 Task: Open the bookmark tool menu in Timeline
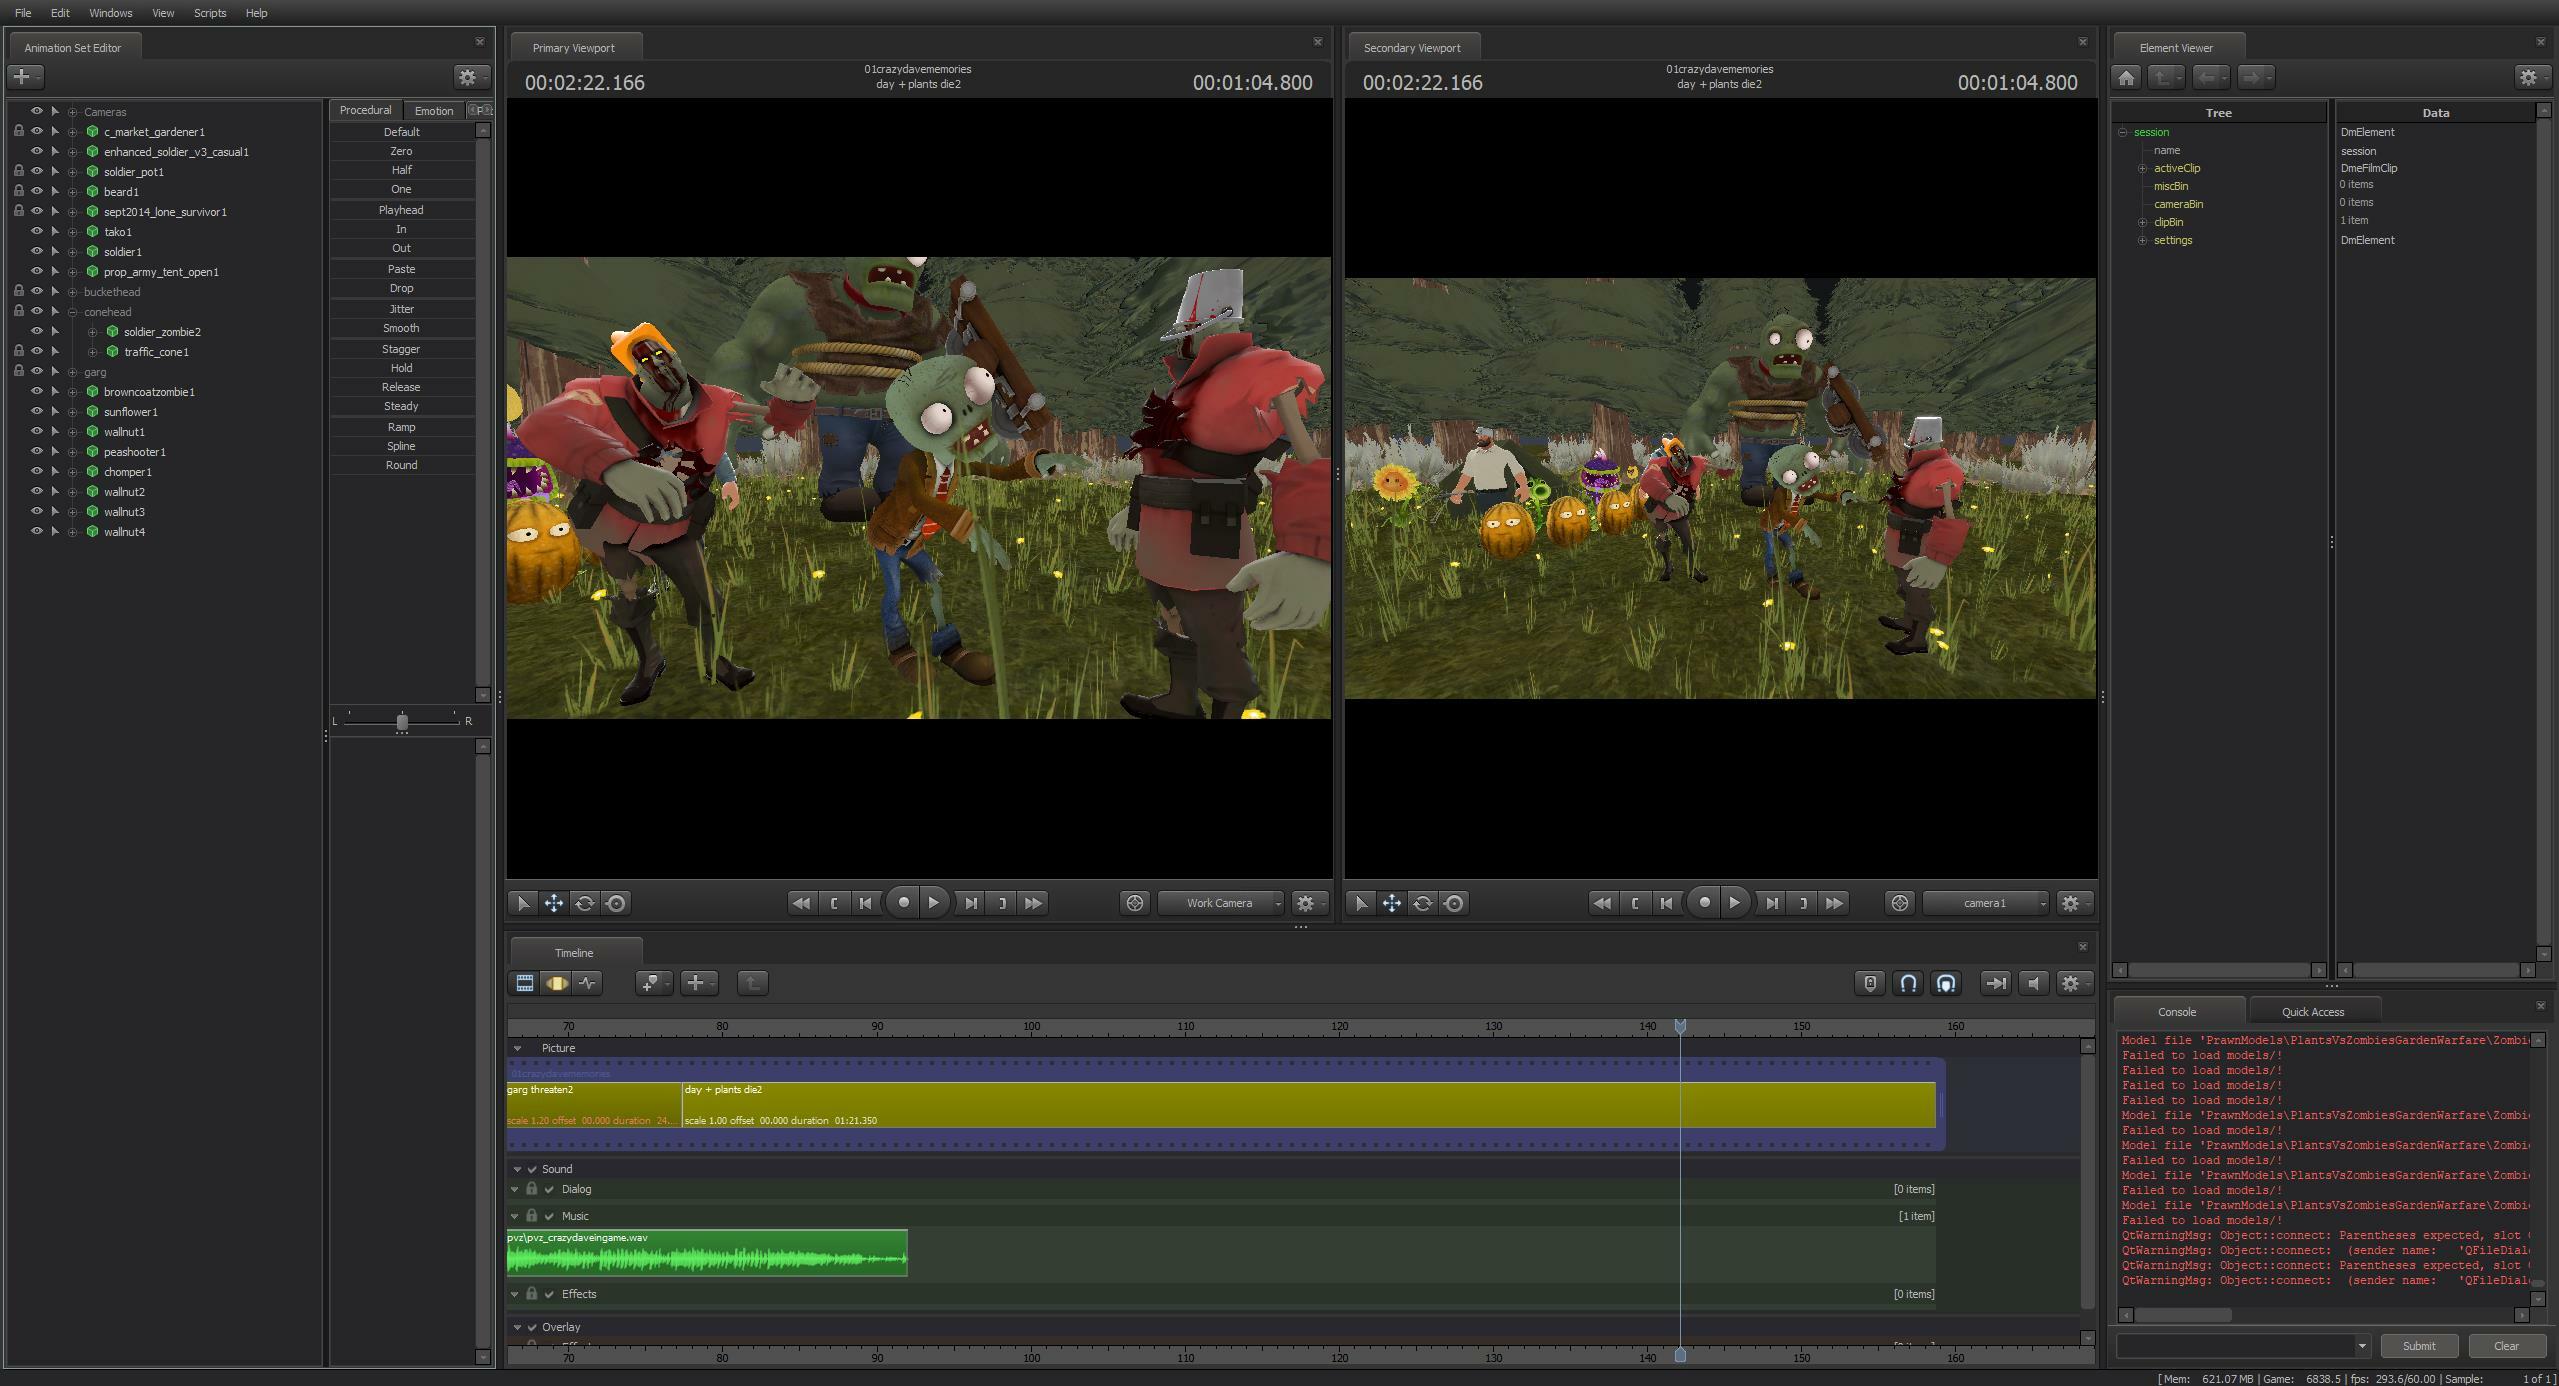point(654,983)
